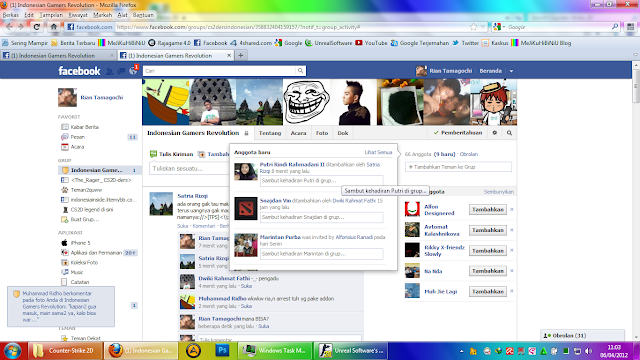This screenshot has width=640, height=360.
Task: Open friend requests icon in the Facebook header
Action: coord(109,71)
